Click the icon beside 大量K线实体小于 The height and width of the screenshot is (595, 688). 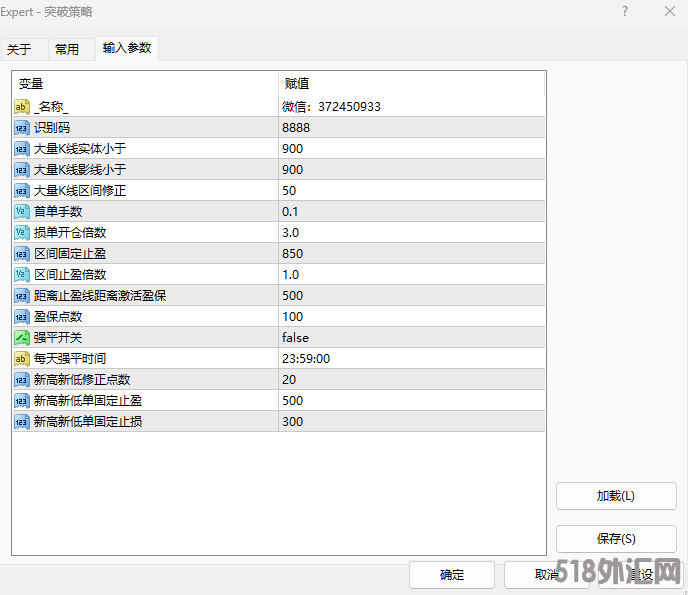[22, 149]
